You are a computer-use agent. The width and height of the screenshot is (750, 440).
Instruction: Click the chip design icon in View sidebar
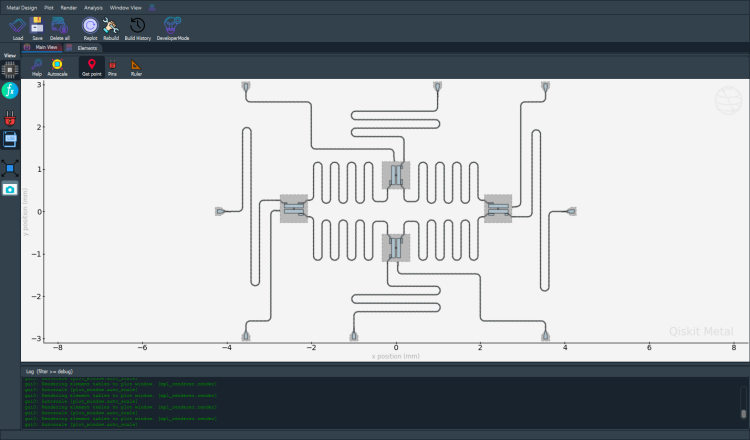click(10, 70)
